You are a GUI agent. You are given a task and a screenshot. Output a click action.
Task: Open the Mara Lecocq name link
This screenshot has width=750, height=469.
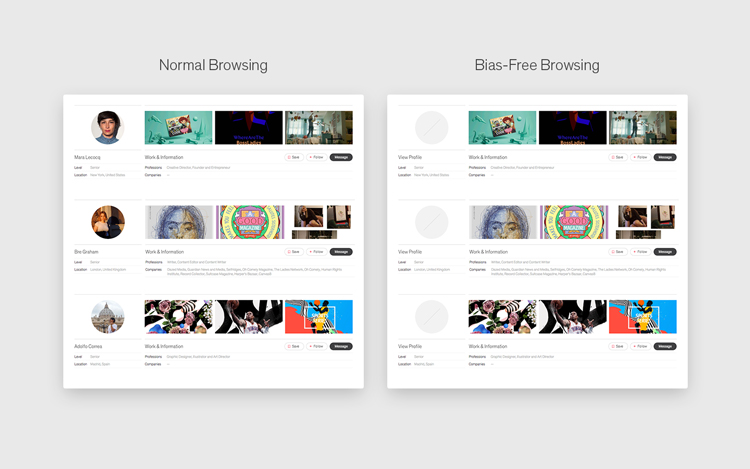tap(87, 157)
